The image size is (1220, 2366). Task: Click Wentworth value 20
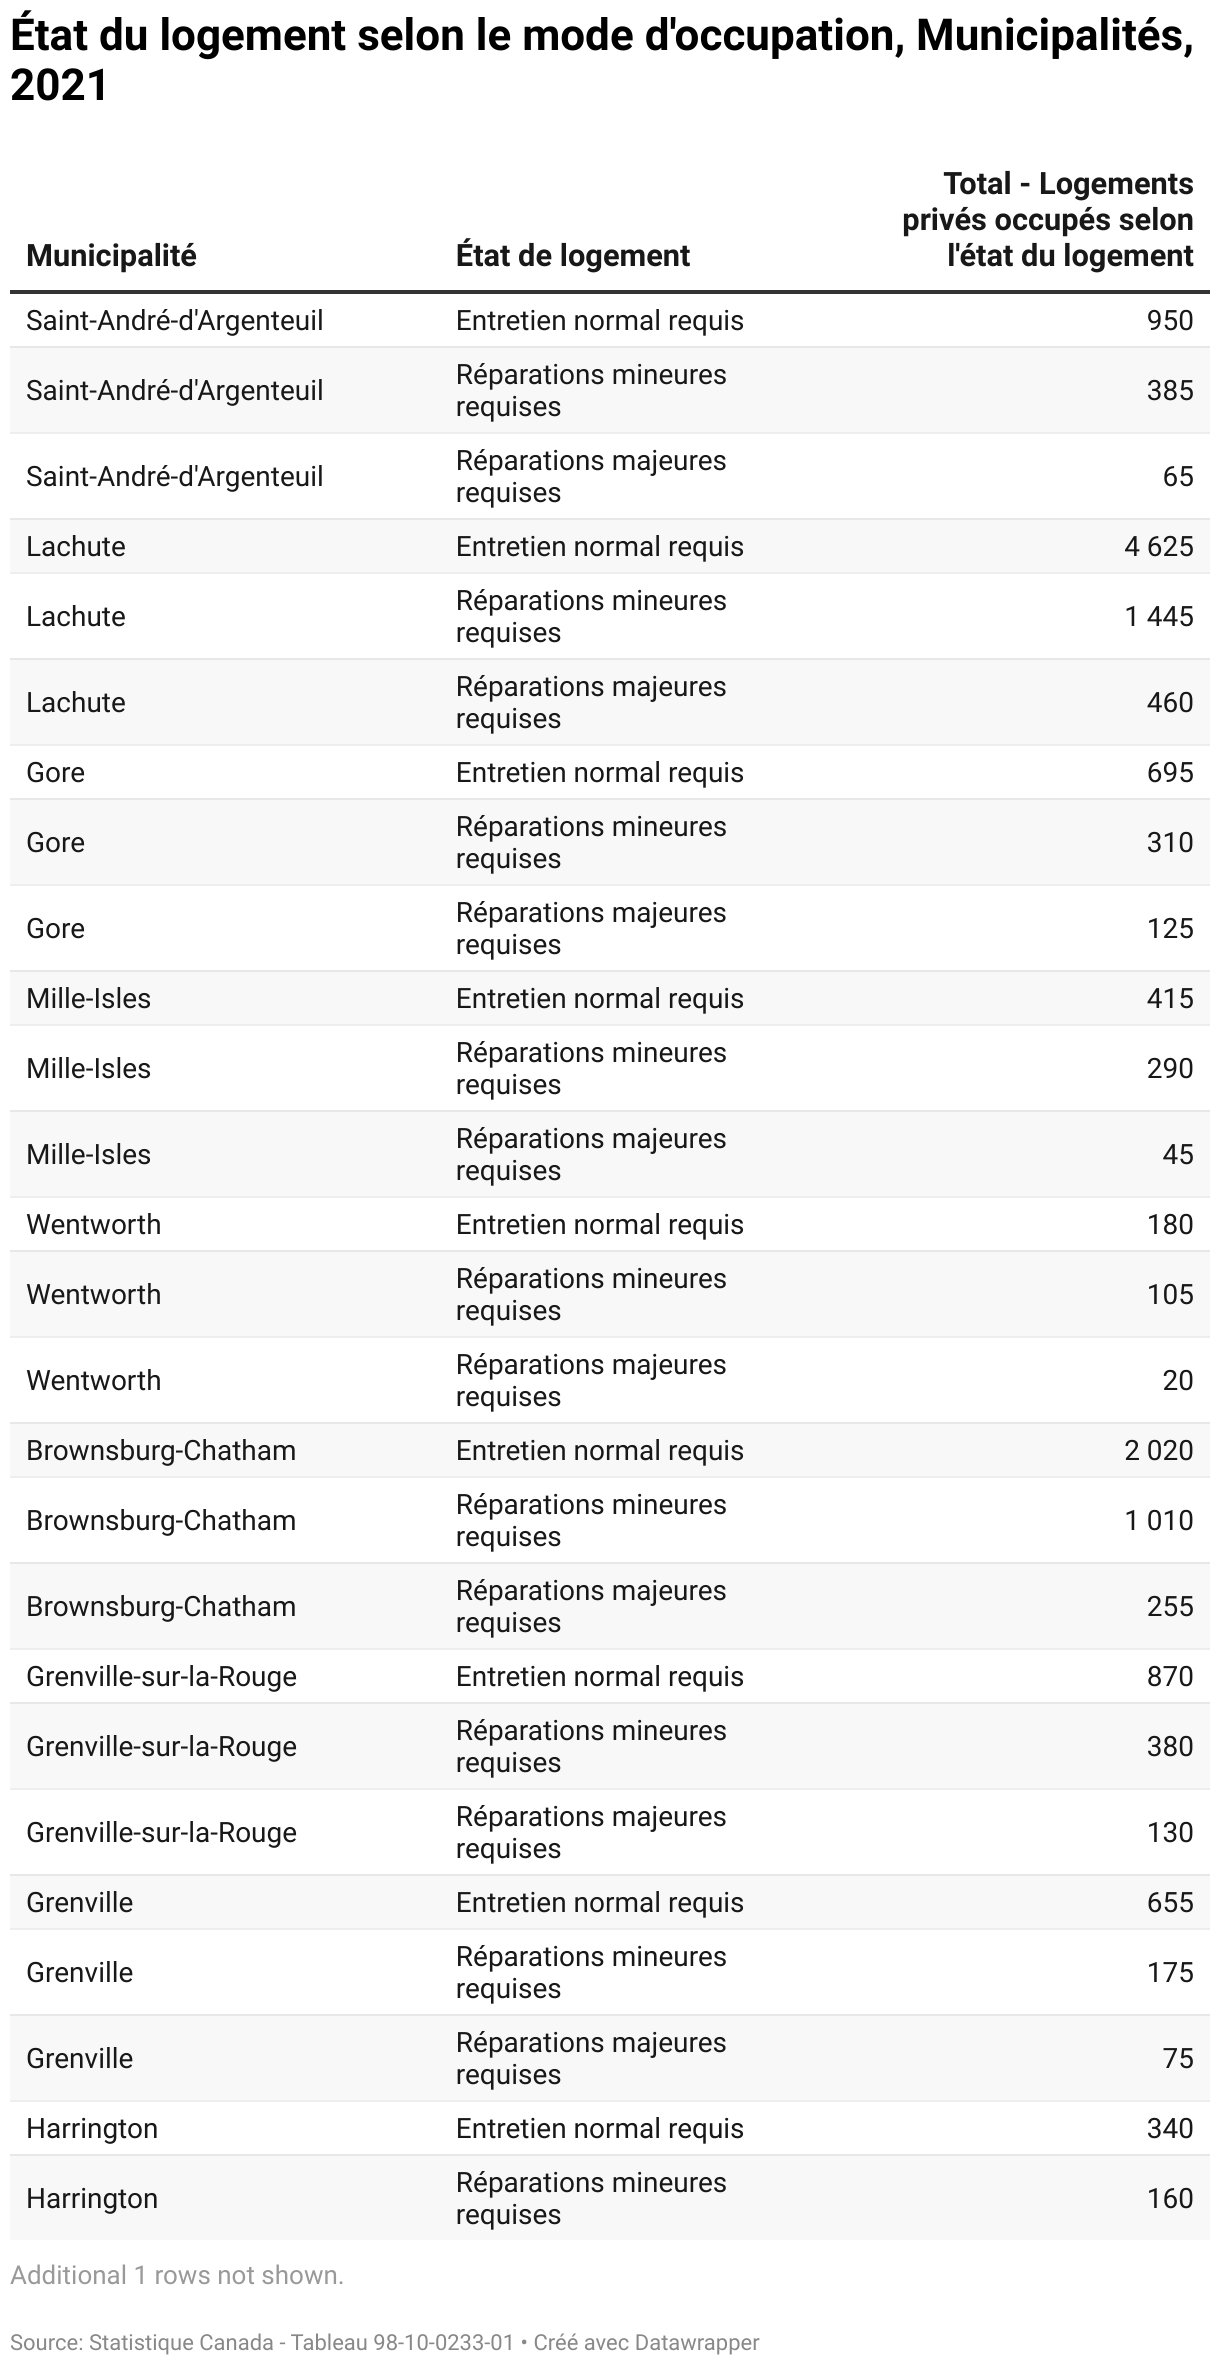pyautogui.click(x=1178, y=1380)
